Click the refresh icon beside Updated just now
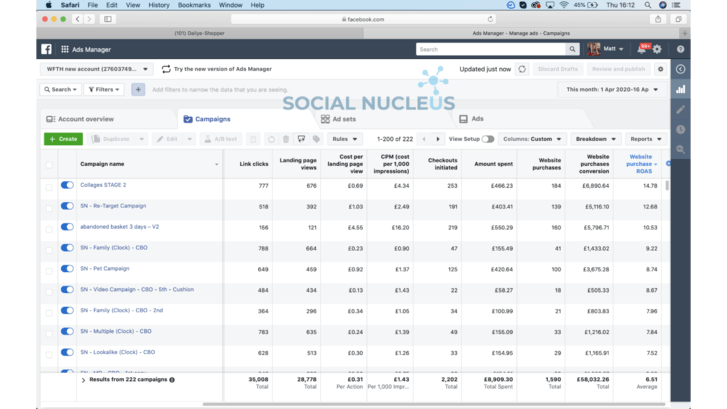The image size is (727, 409). click(x=522, y=70)
